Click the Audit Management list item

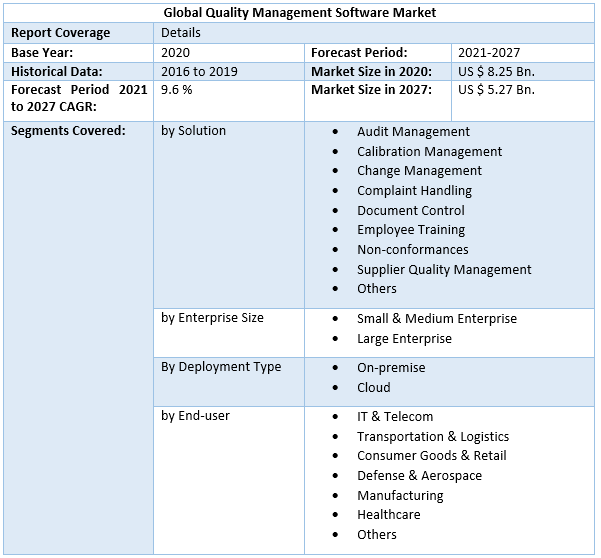[x=413, y=131]
